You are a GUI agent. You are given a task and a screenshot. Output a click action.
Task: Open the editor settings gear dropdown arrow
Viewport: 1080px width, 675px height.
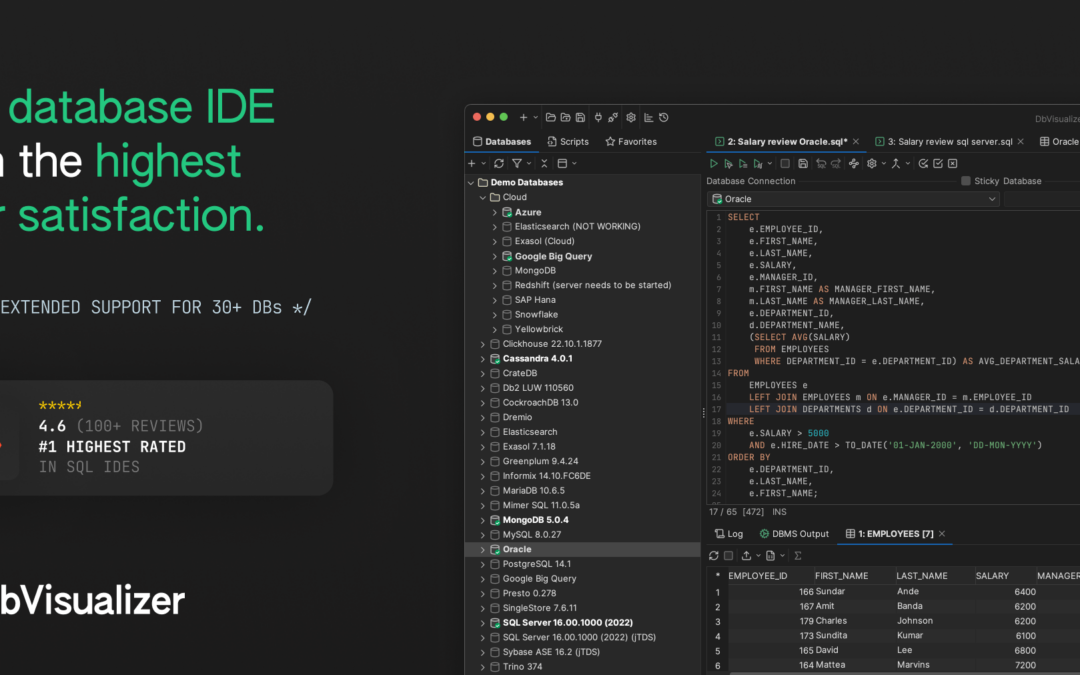point(883,164)
